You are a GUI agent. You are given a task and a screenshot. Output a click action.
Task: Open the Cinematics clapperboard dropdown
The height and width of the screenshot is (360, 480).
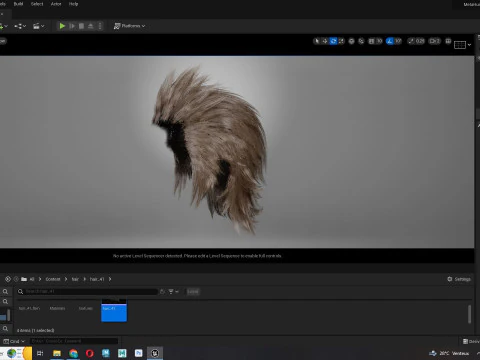[x=39, y=26]
